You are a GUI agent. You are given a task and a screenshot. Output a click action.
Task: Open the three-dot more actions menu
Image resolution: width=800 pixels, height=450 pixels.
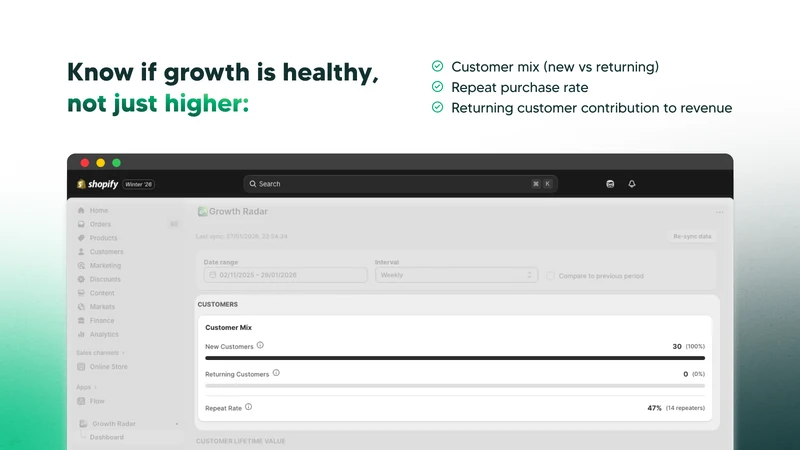719,212
